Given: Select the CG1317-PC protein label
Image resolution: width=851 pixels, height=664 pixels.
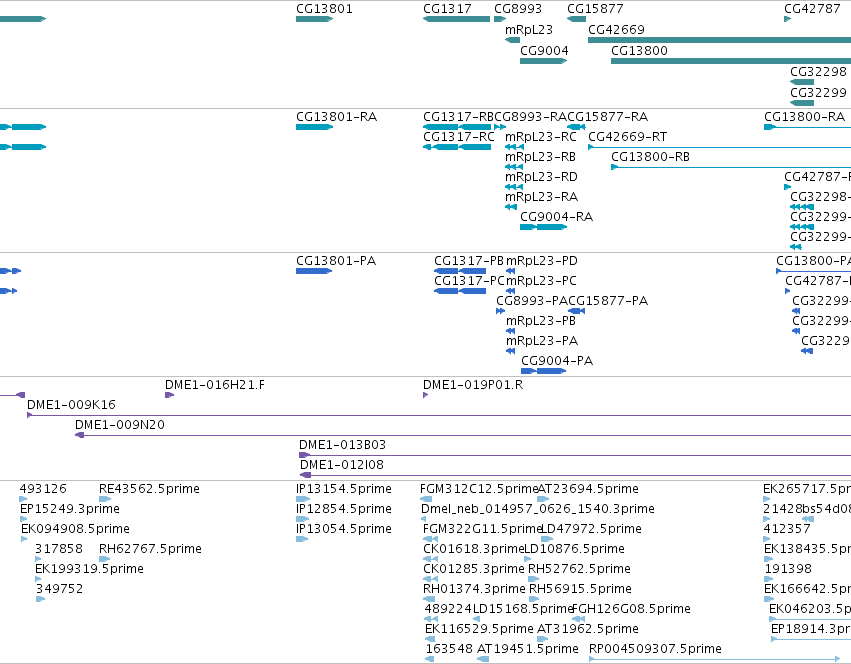Looking at the screenshot, I should coord(469,281).
